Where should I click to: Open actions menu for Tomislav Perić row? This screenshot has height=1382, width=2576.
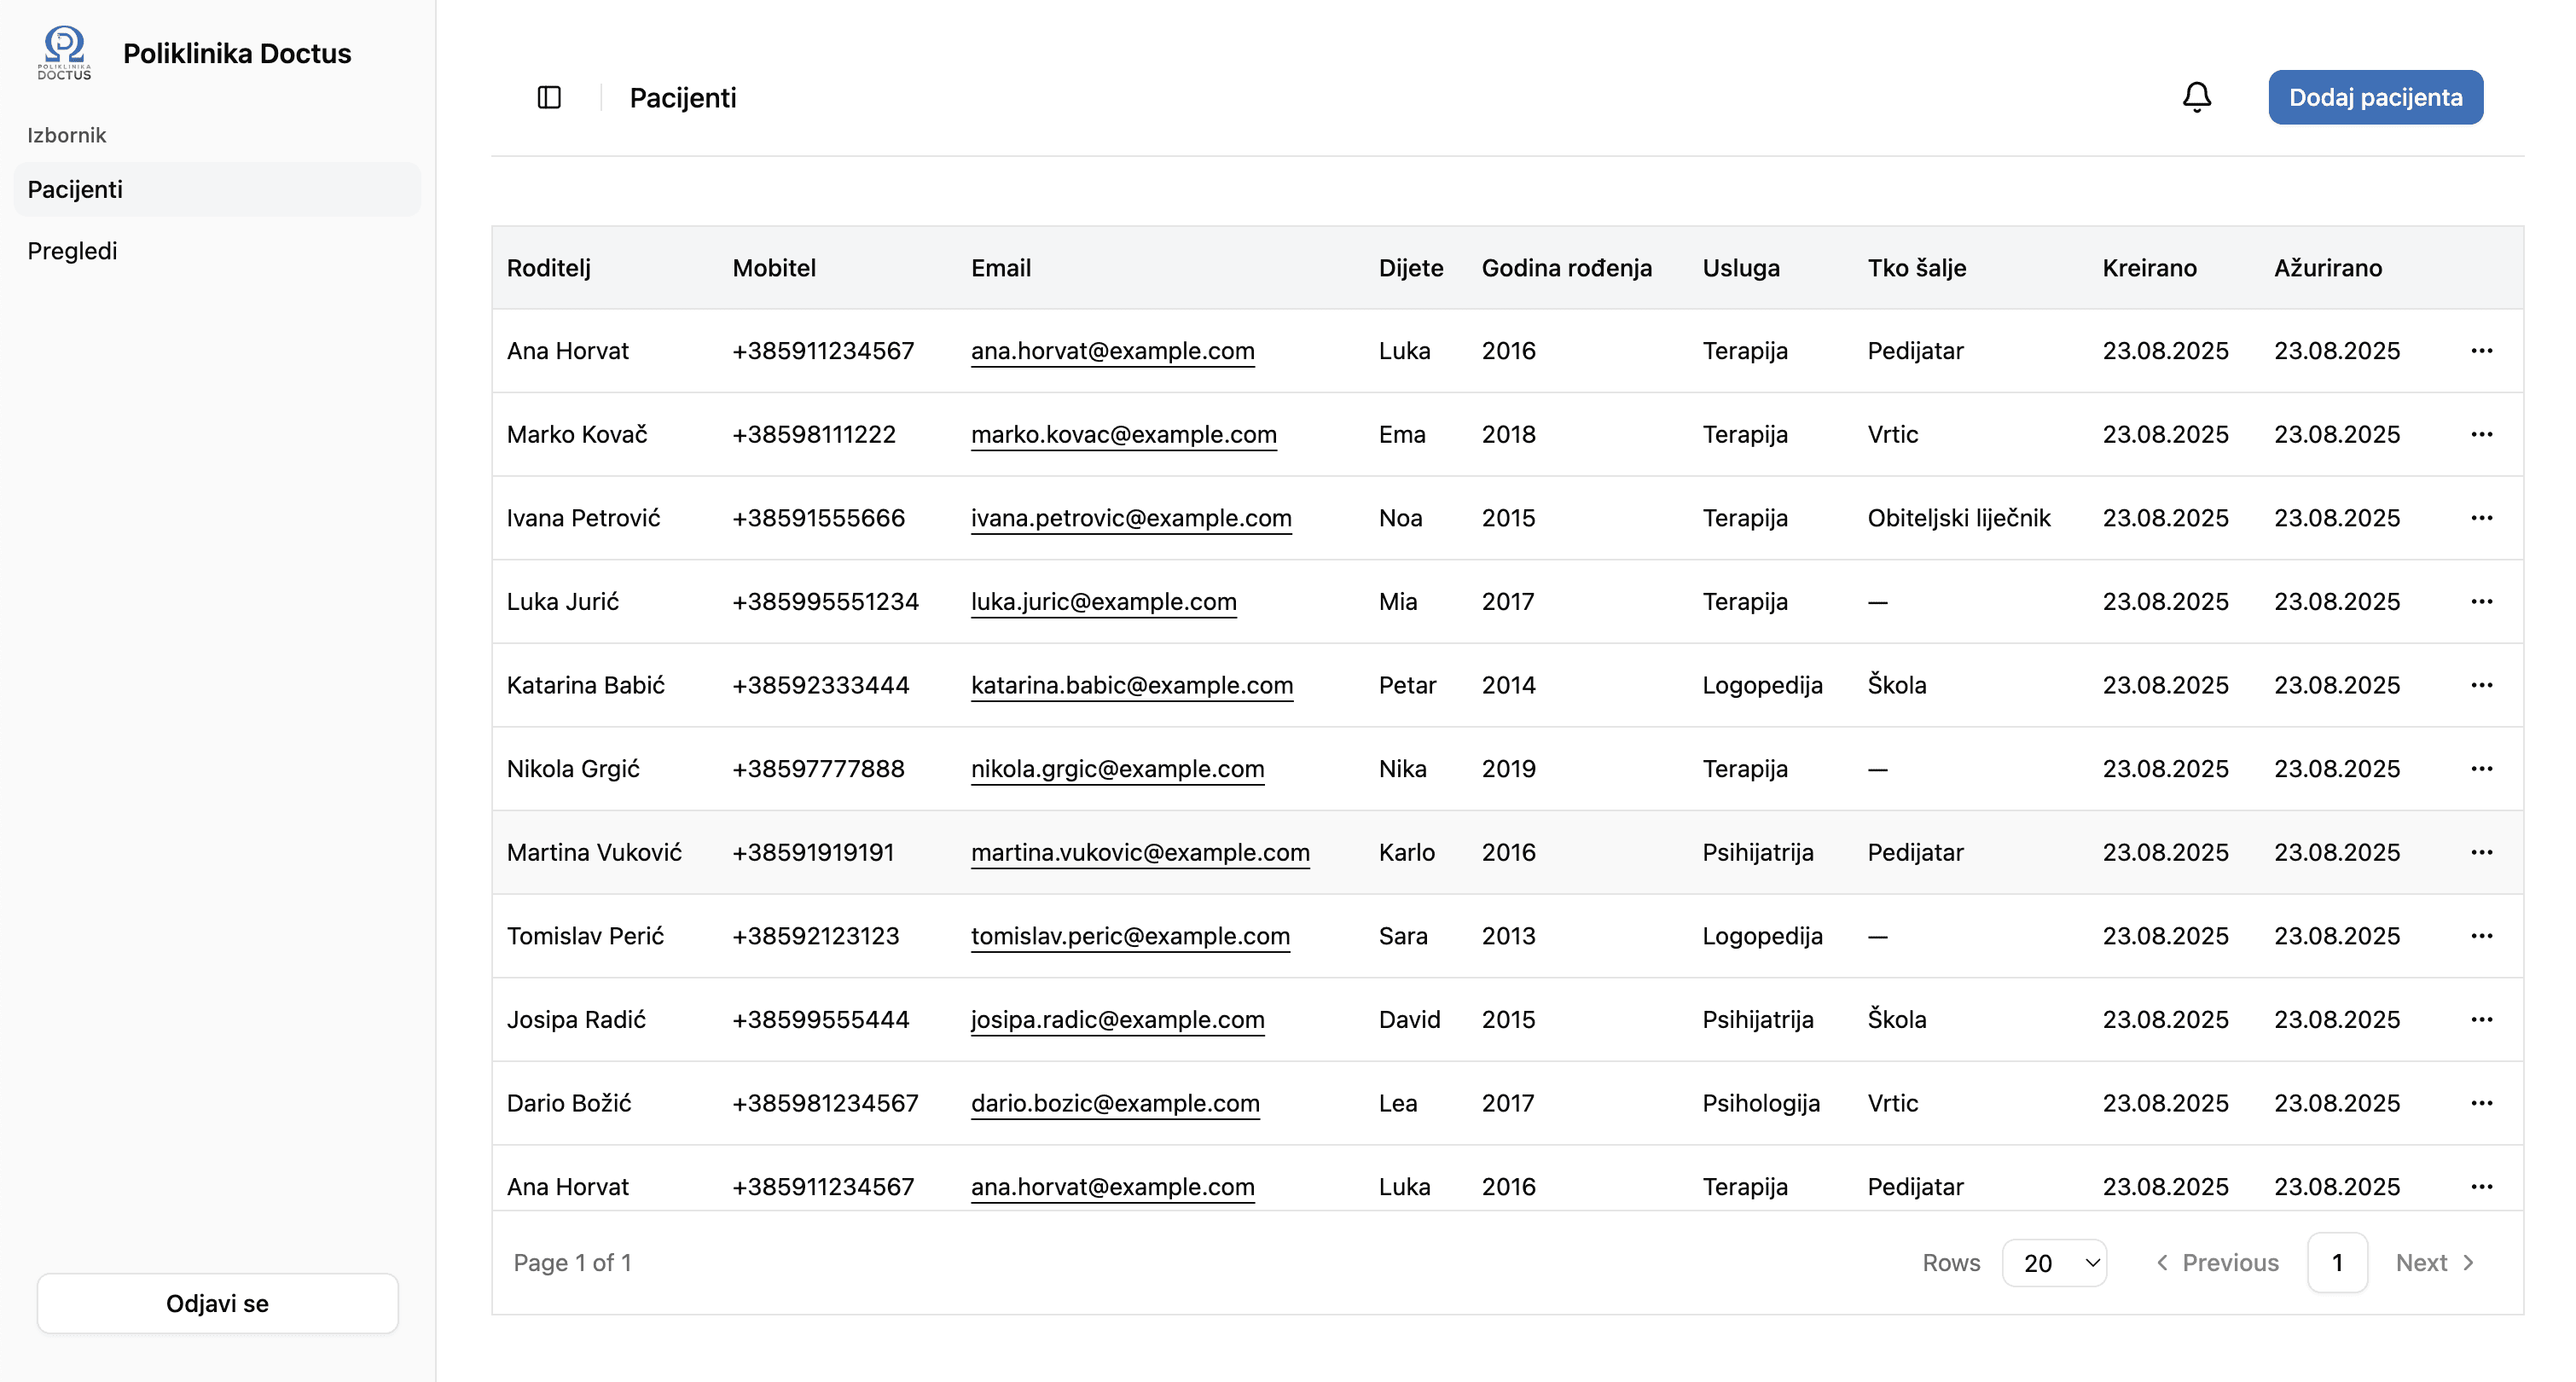tap(2481, 936)
